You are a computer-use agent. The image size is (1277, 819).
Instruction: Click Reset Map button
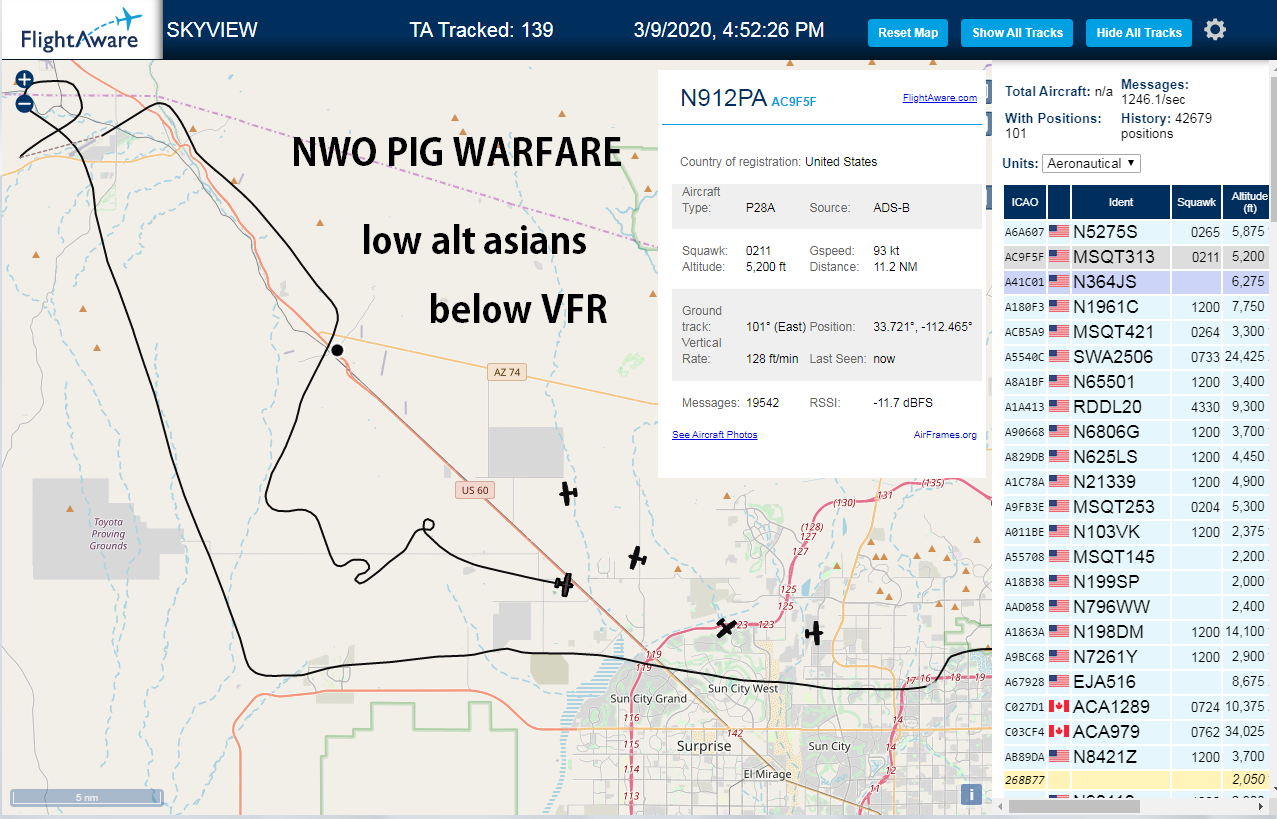pyautogui.click(x=908, y=33)
